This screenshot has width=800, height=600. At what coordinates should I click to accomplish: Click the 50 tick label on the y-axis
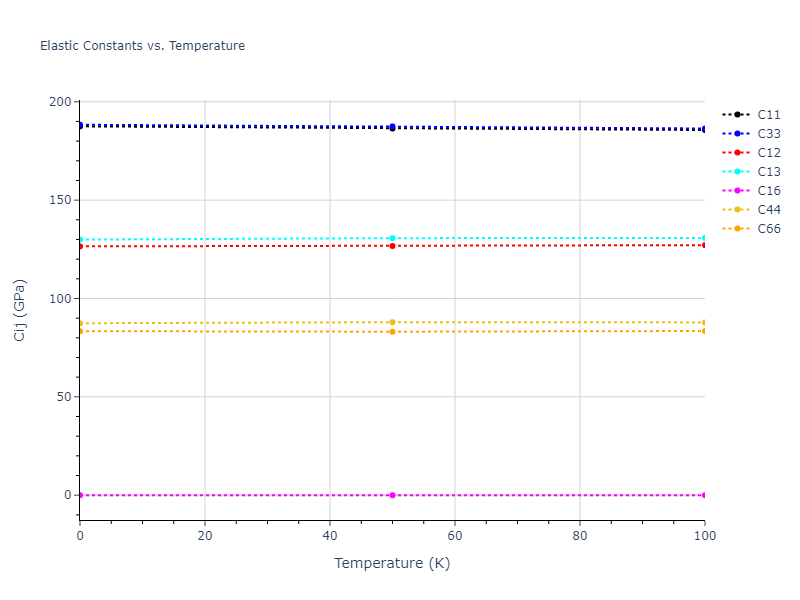pyautogui.click(x=64, y=397)
